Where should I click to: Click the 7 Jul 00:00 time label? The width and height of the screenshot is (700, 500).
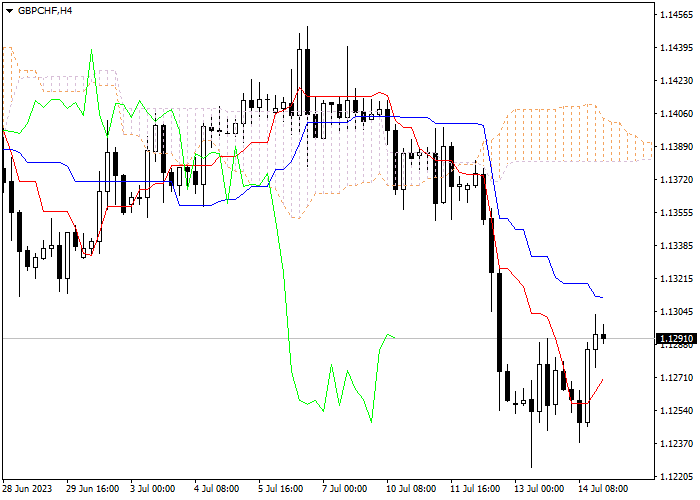pyautogui.click(x=345, y=488)
